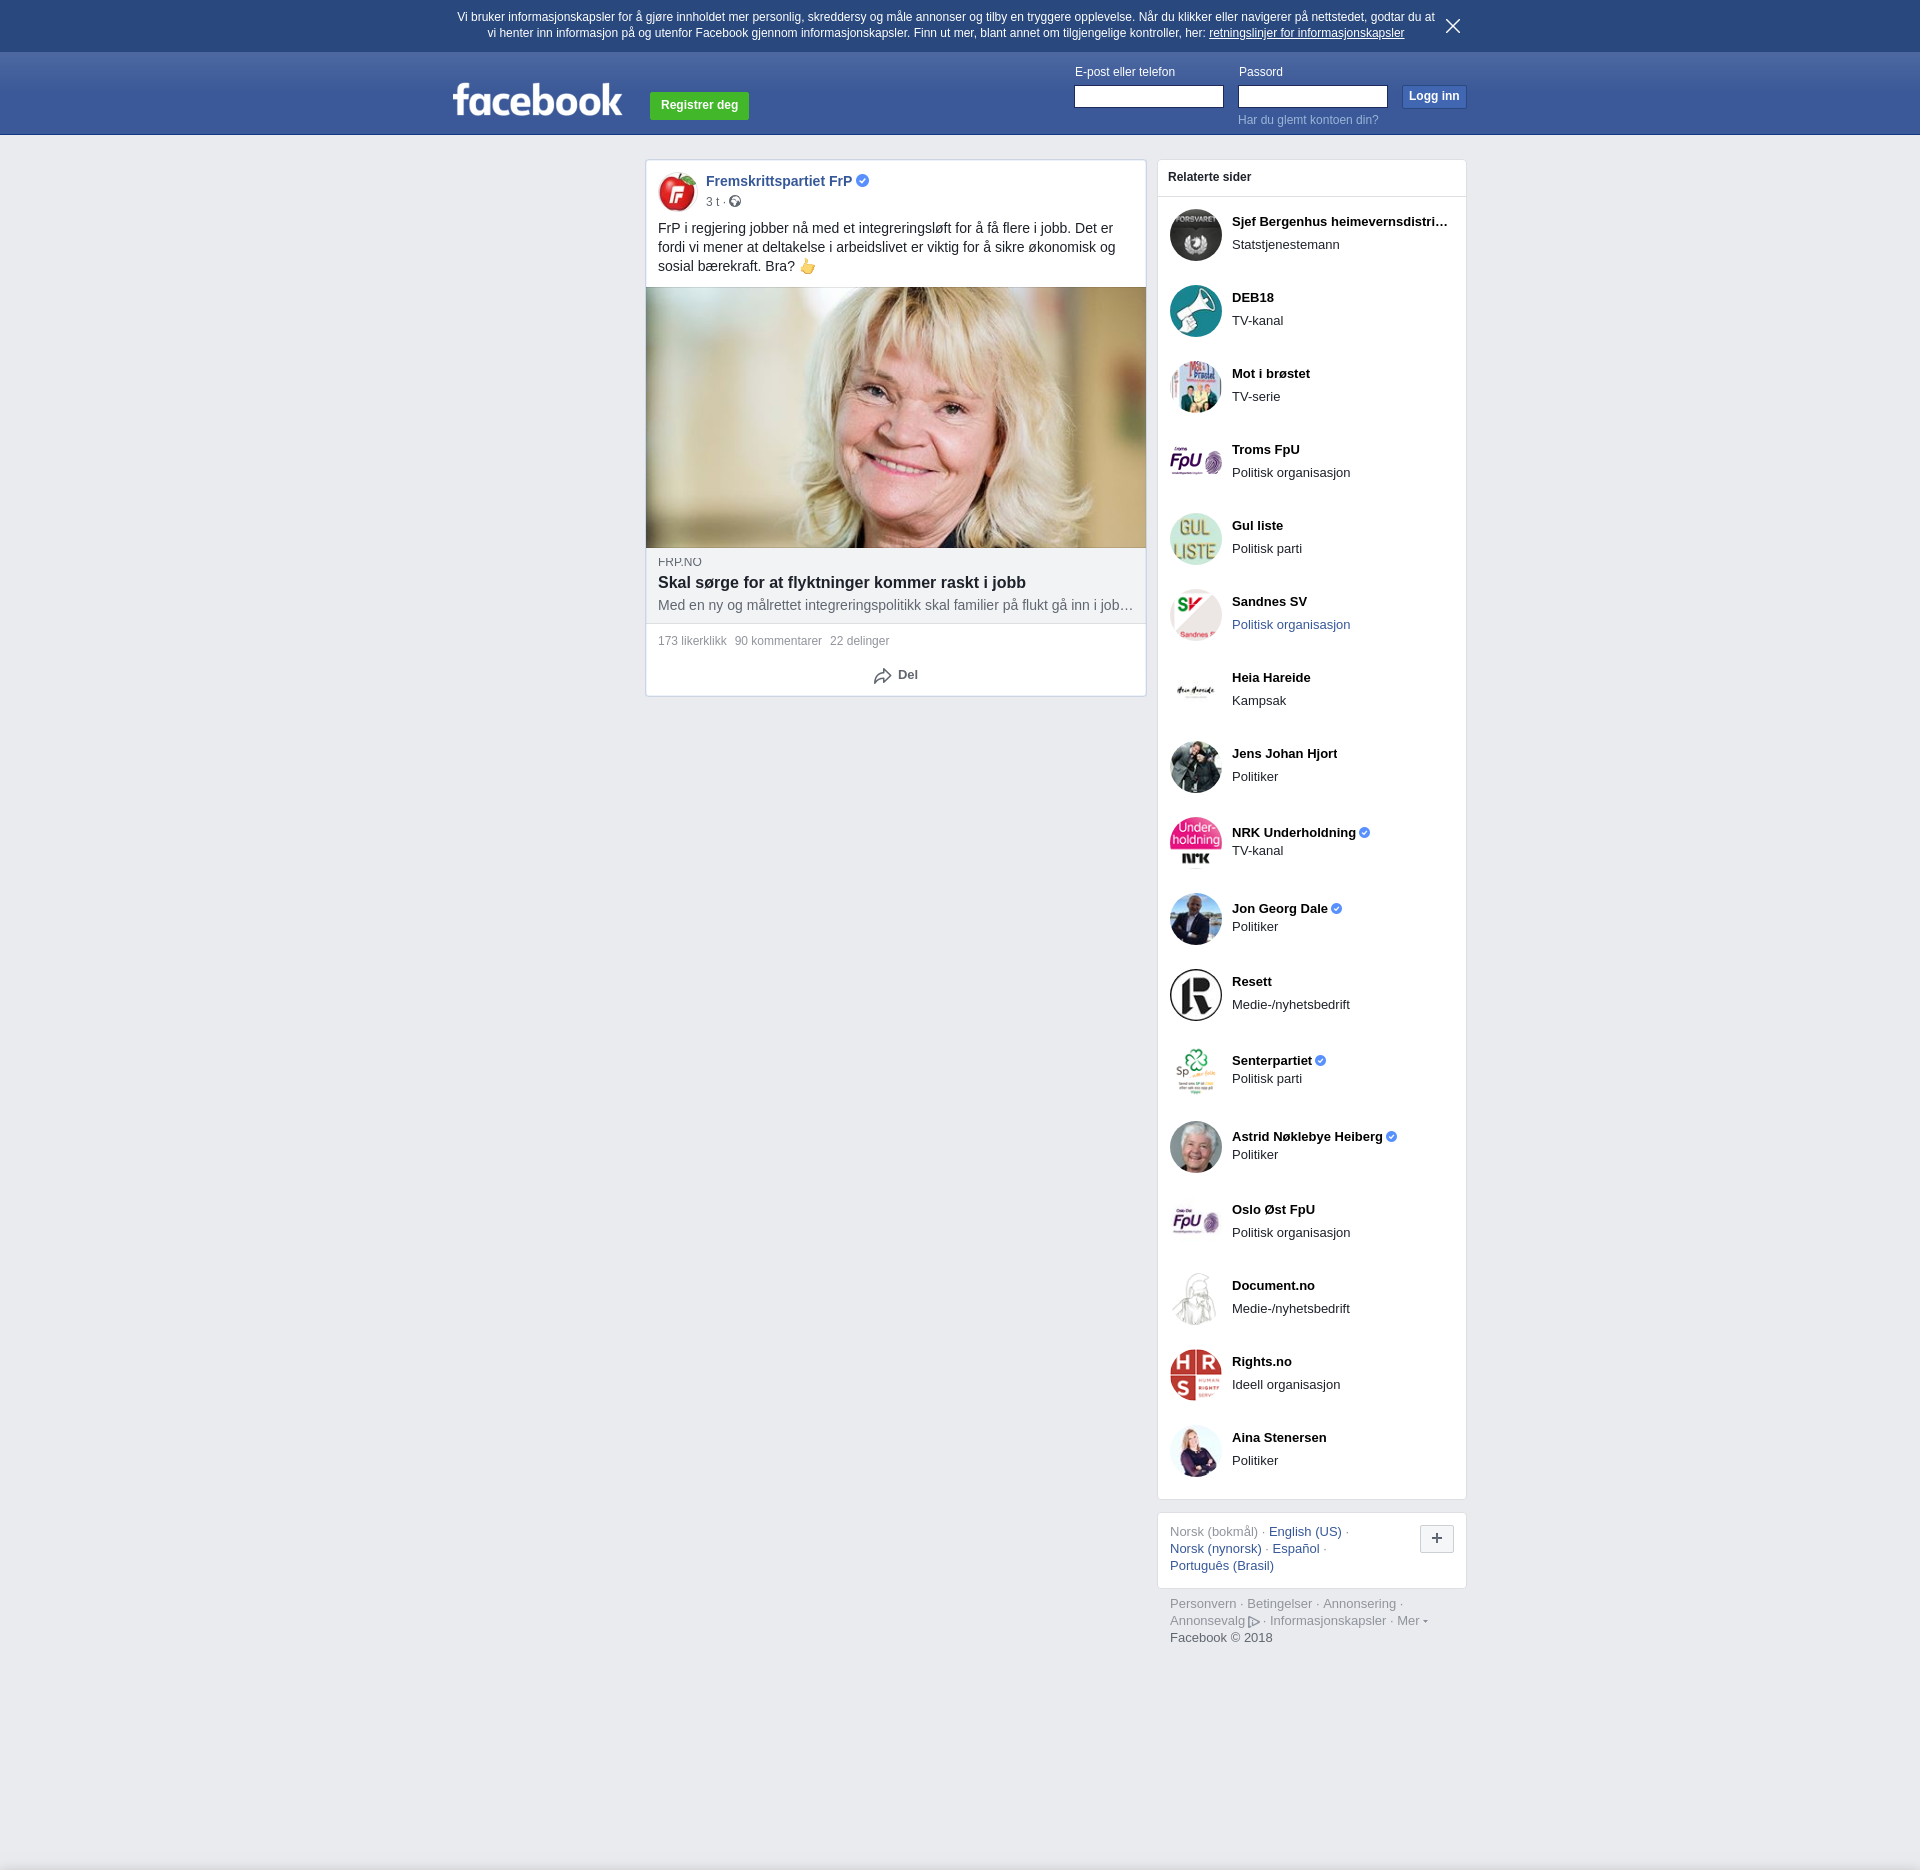Viewport: 1920px width, 1870px height.
Task: Switch language to English (US)
Action: coord(1305,1532)
